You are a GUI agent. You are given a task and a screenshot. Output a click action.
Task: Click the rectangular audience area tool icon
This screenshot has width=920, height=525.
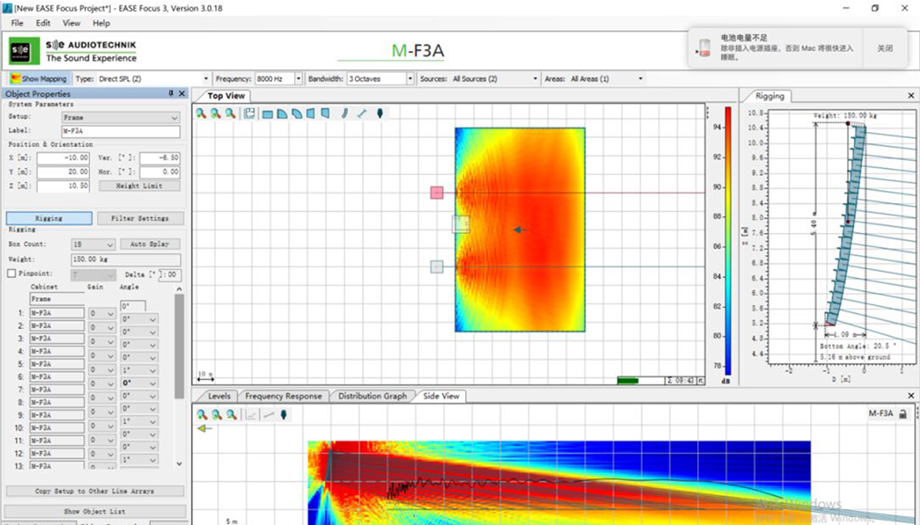point(268,114)
